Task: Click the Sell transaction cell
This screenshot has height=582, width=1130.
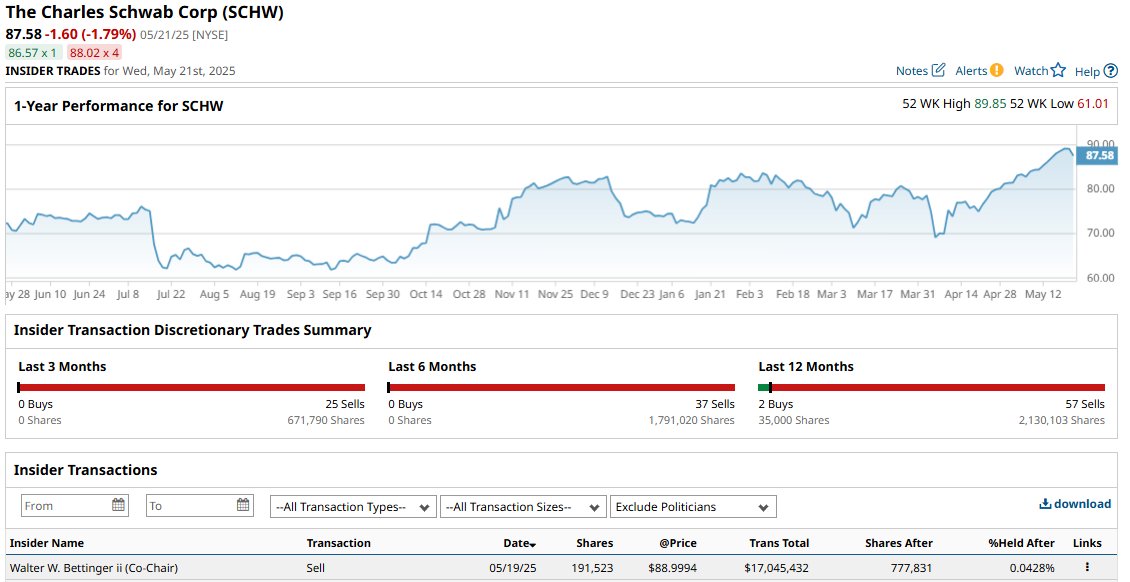Action: pyautogui.click(x=316, y=568)
